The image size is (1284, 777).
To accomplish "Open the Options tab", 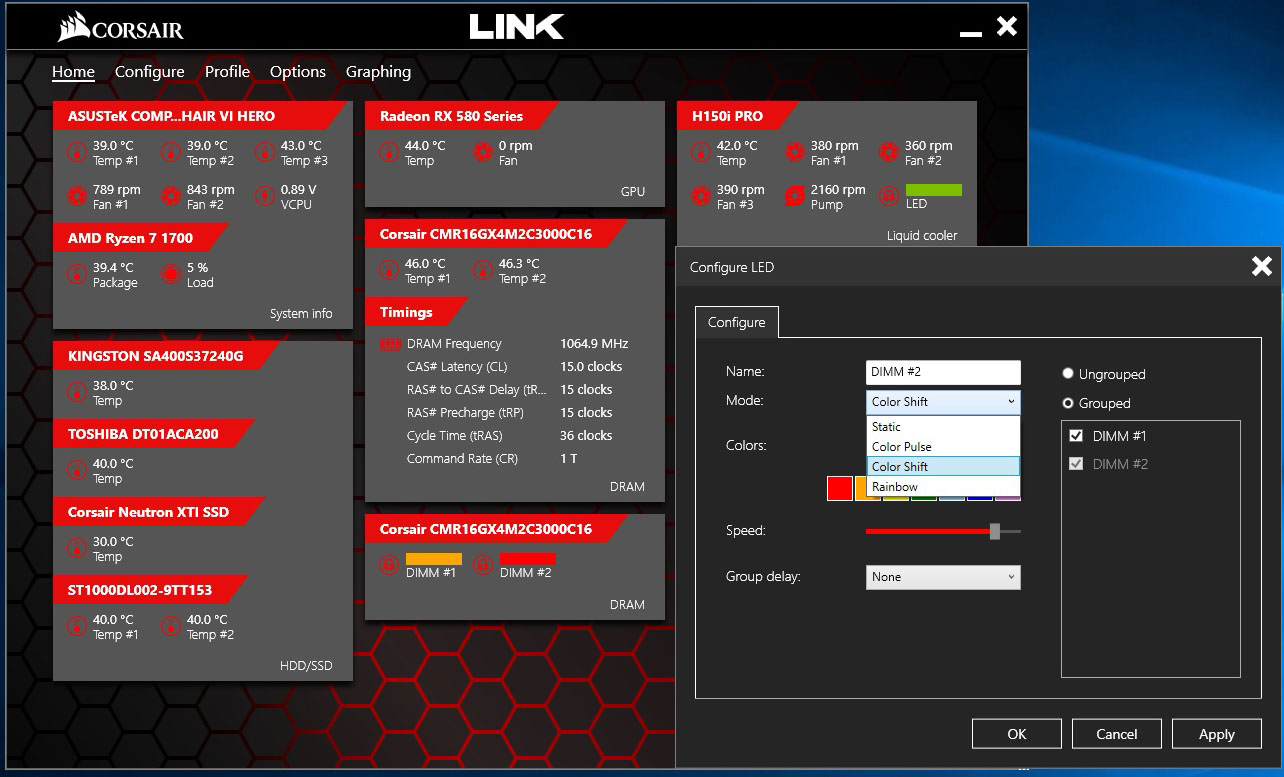I will (x=298, y=72).
